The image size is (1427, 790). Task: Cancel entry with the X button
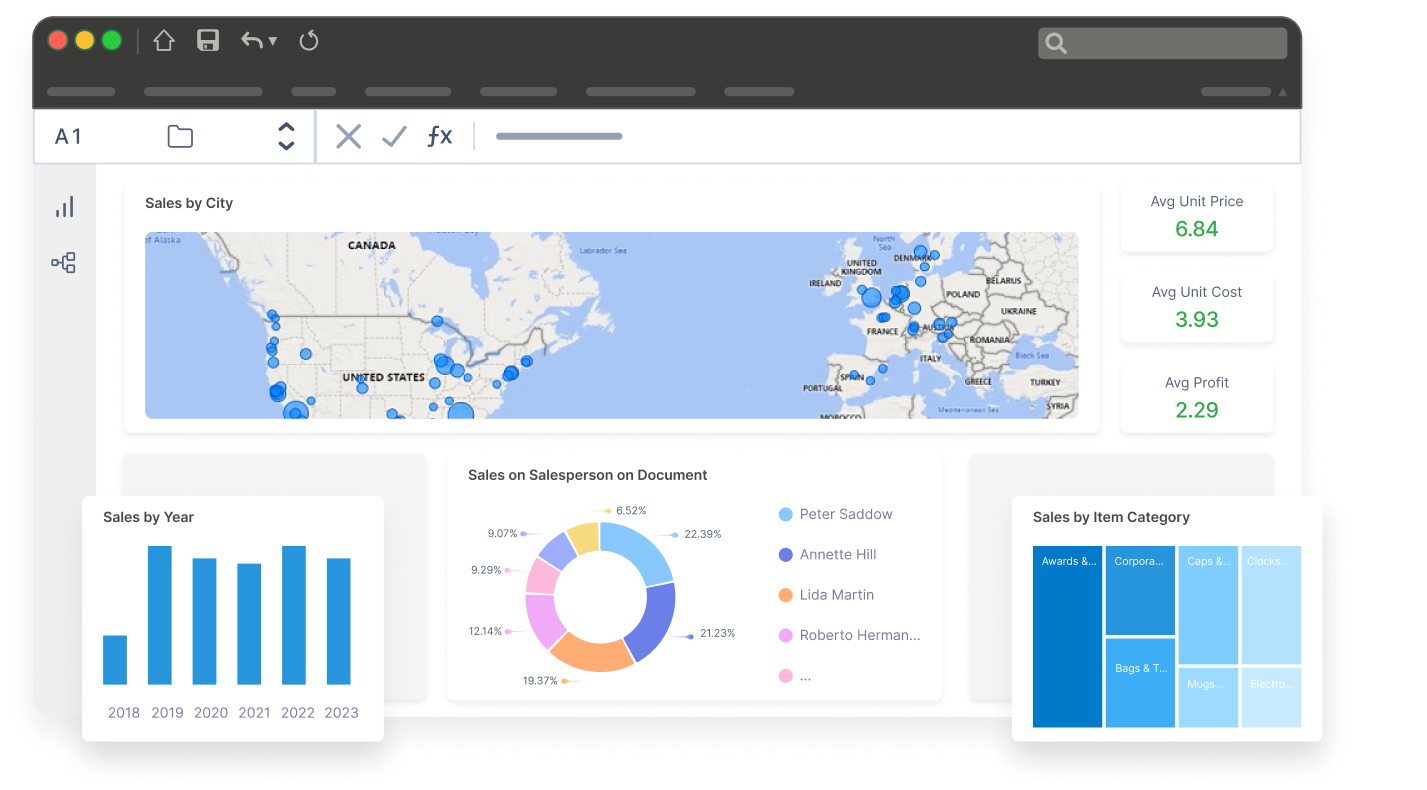[x=348, y=136]
